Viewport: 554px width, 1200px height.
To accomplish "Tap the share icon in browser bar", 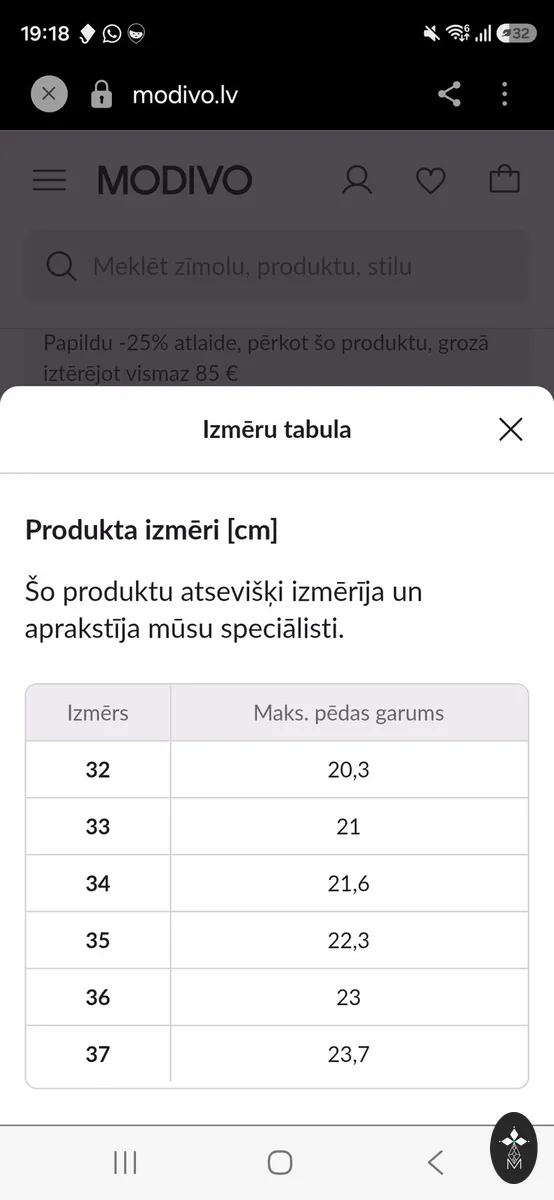I will click(x=450, y=95).
